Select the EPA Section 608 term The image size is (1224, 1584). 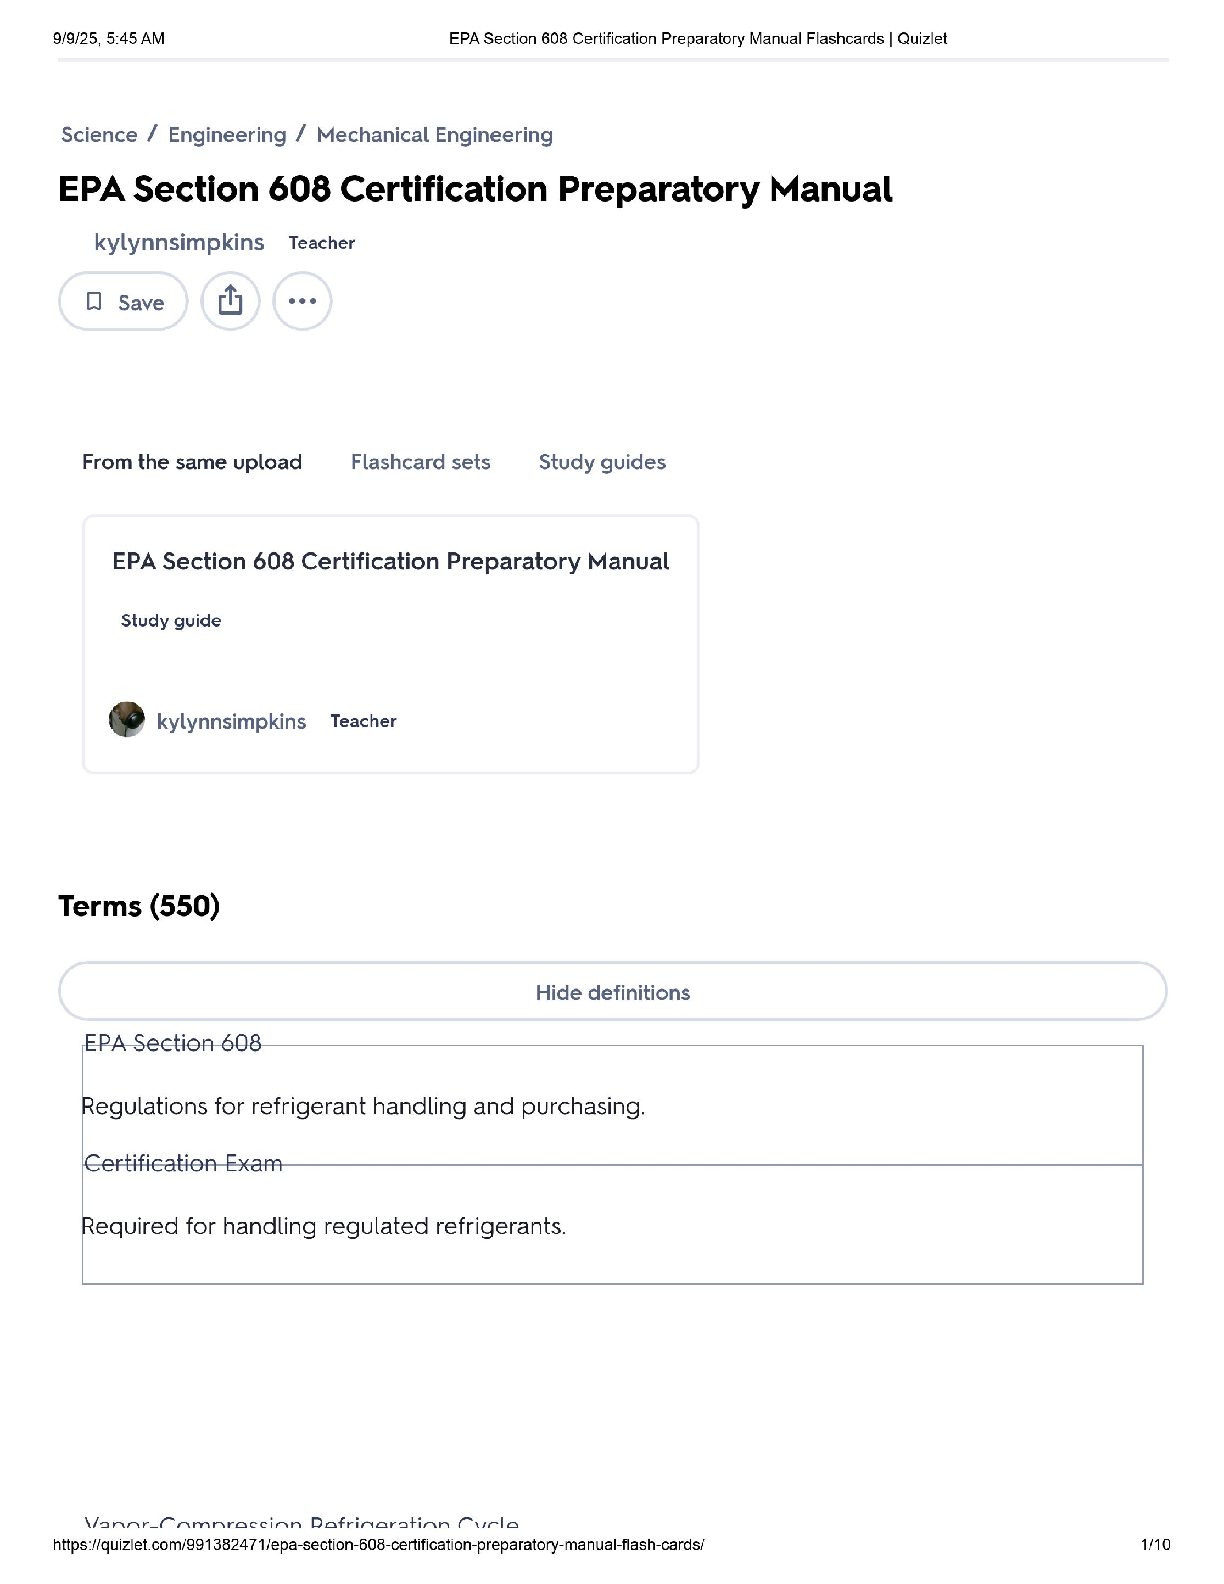[x=172, y=1043]
